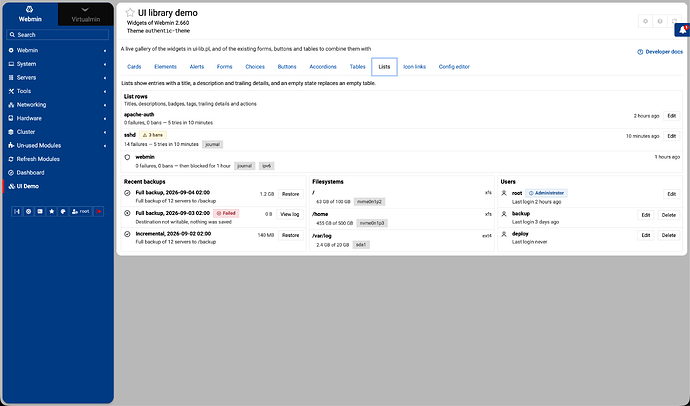Click the refresh icon in page header
The width and height of the screenshot is (690, 406).
tap(674, 21)
